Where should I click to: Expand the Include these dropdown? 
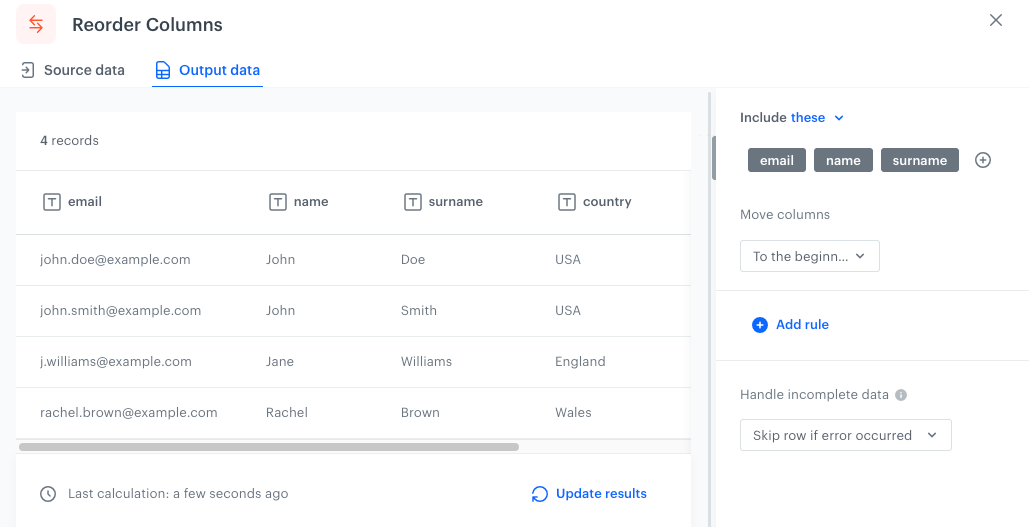[817, 118]
